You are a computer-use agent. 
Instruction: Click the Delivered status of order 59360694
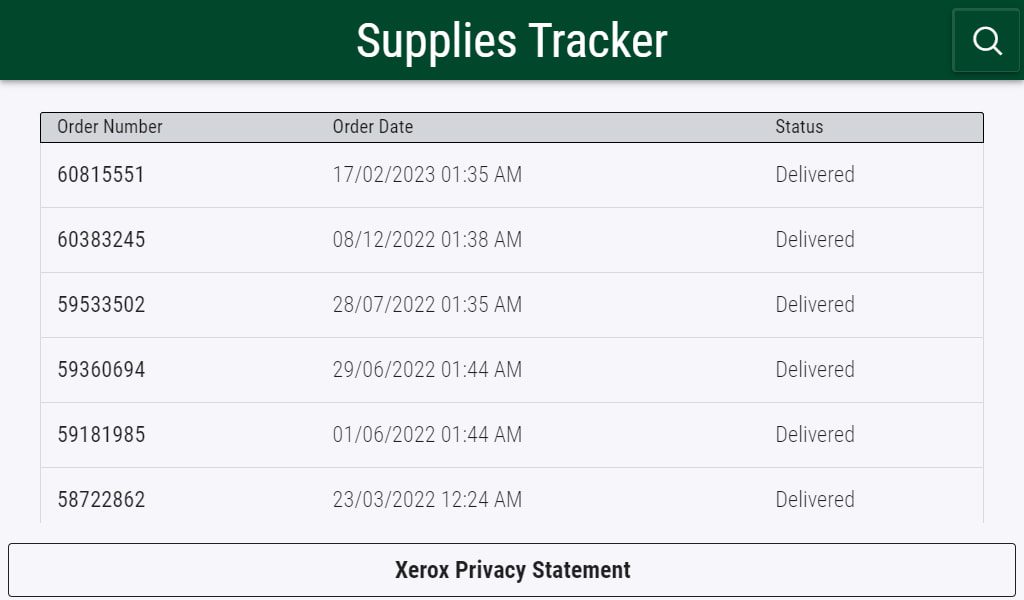815,369
